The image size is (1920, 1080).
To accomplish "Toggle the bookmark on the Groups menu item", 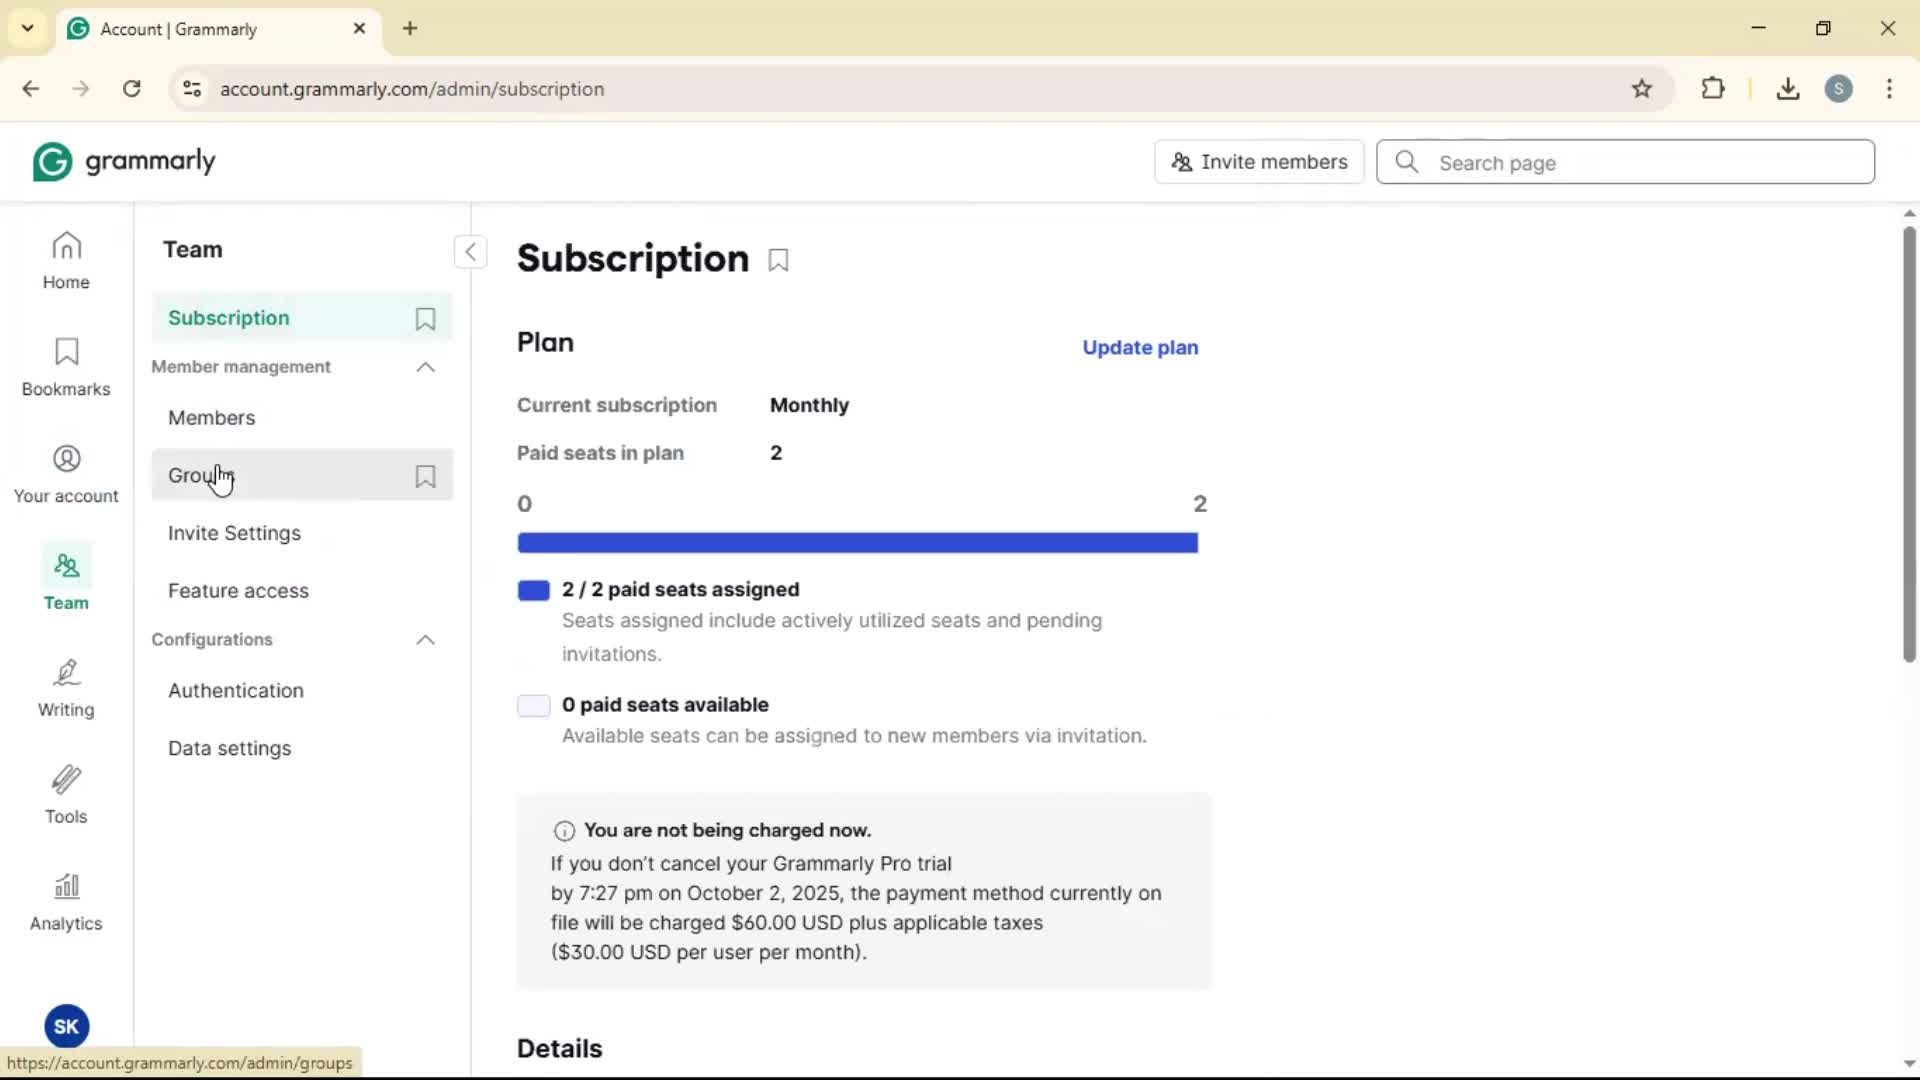I will coord(425,476).
